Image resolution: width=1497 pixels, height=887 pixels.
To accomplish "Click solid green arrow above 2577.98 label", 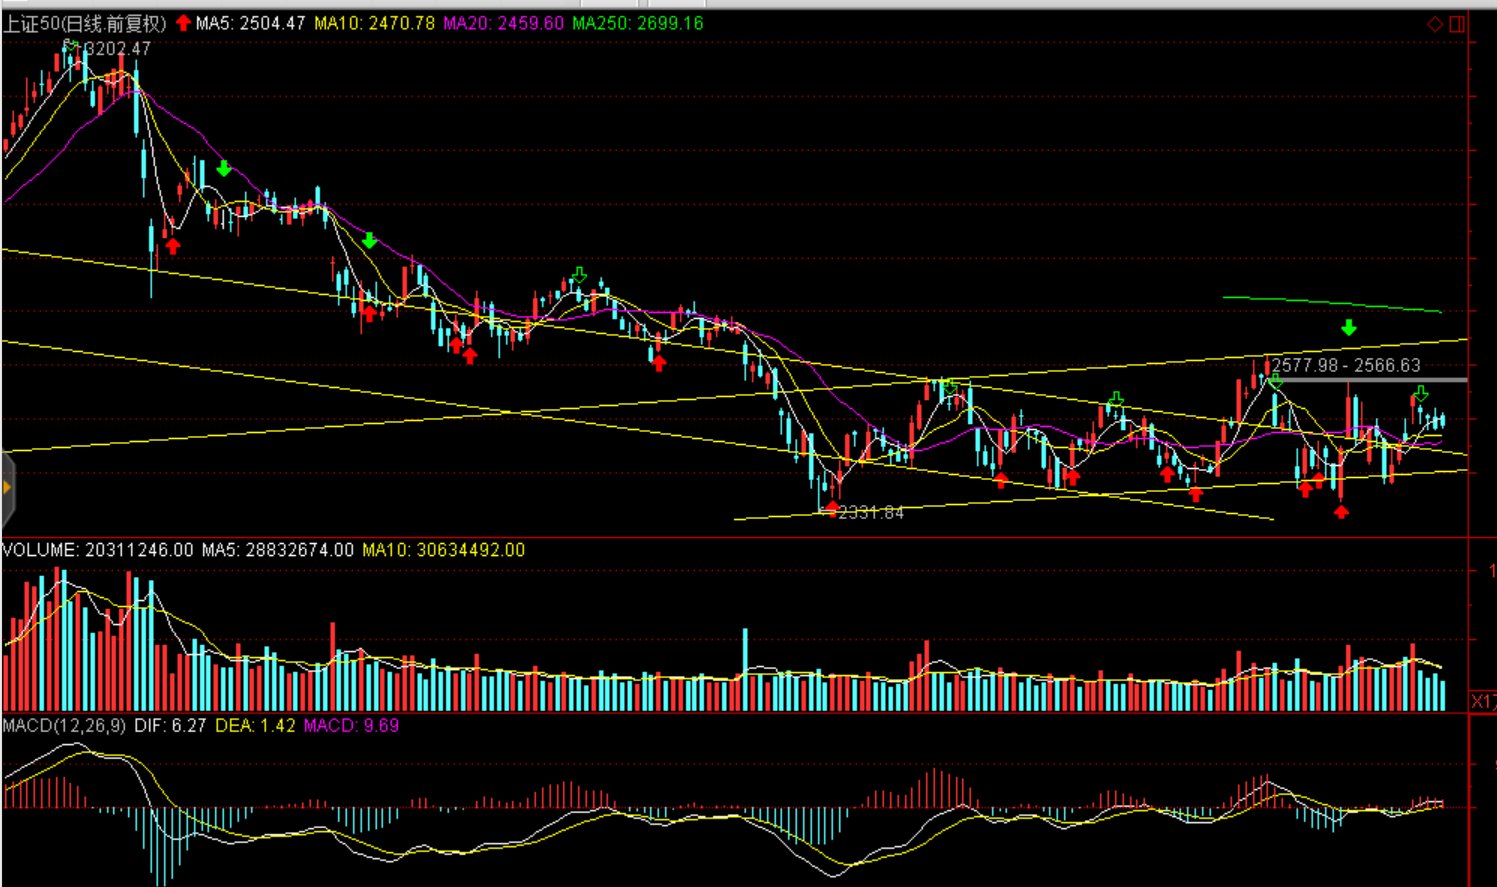I will click(x=1349, y=328).
